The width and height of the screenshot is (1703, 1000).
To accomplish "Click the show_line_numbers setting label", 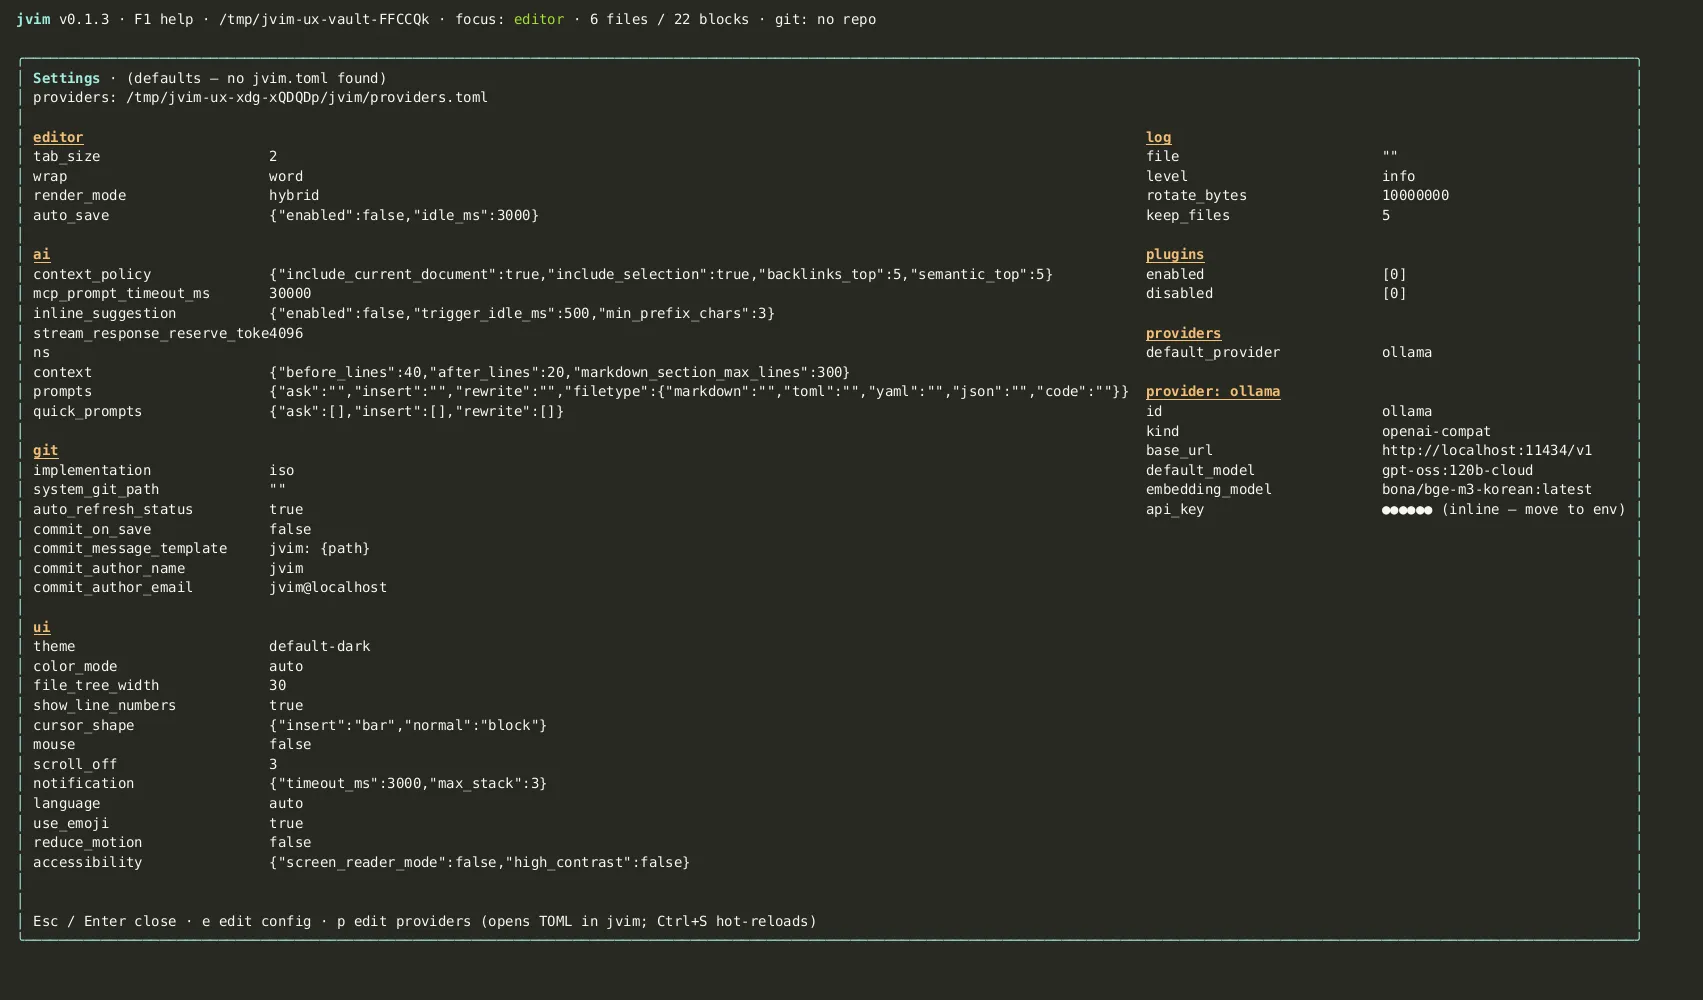I will [x=104, y=705].
